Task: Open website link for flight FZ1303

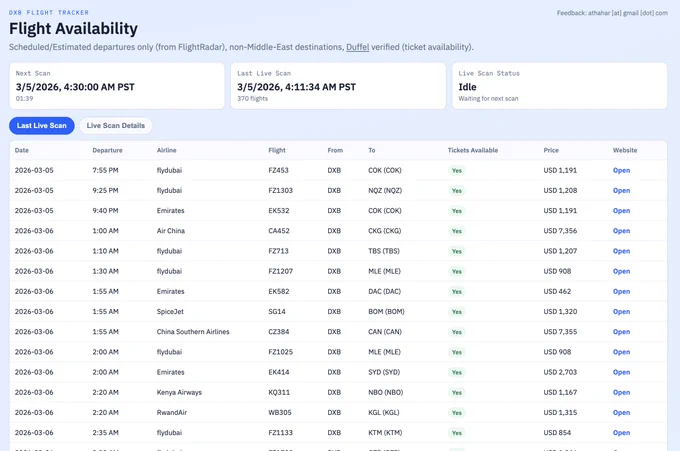Action: (621, 190)
